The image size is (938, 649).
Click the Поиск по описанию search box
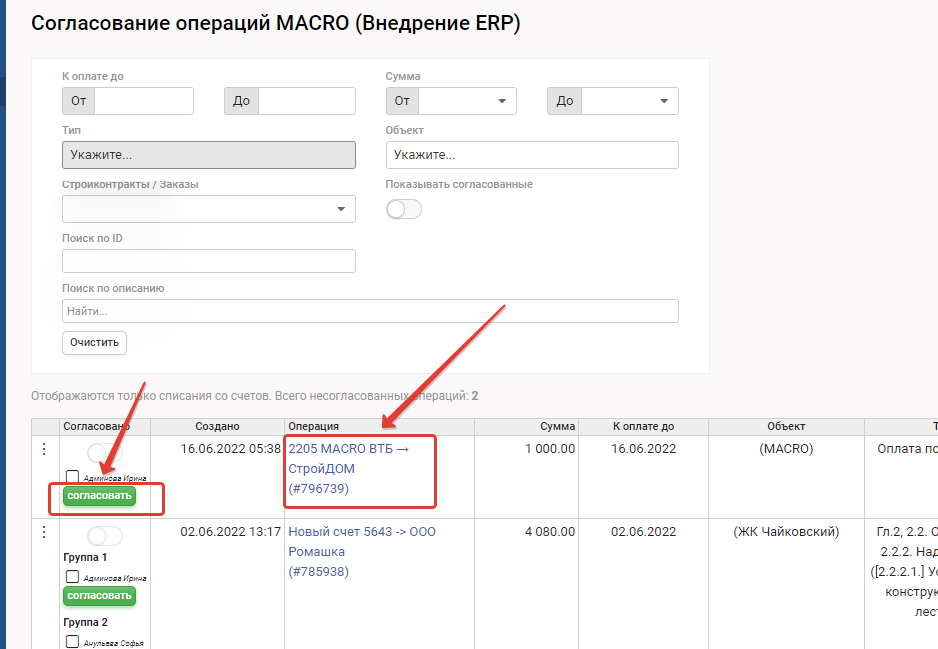pyautogui.click(x=370, y=311)
